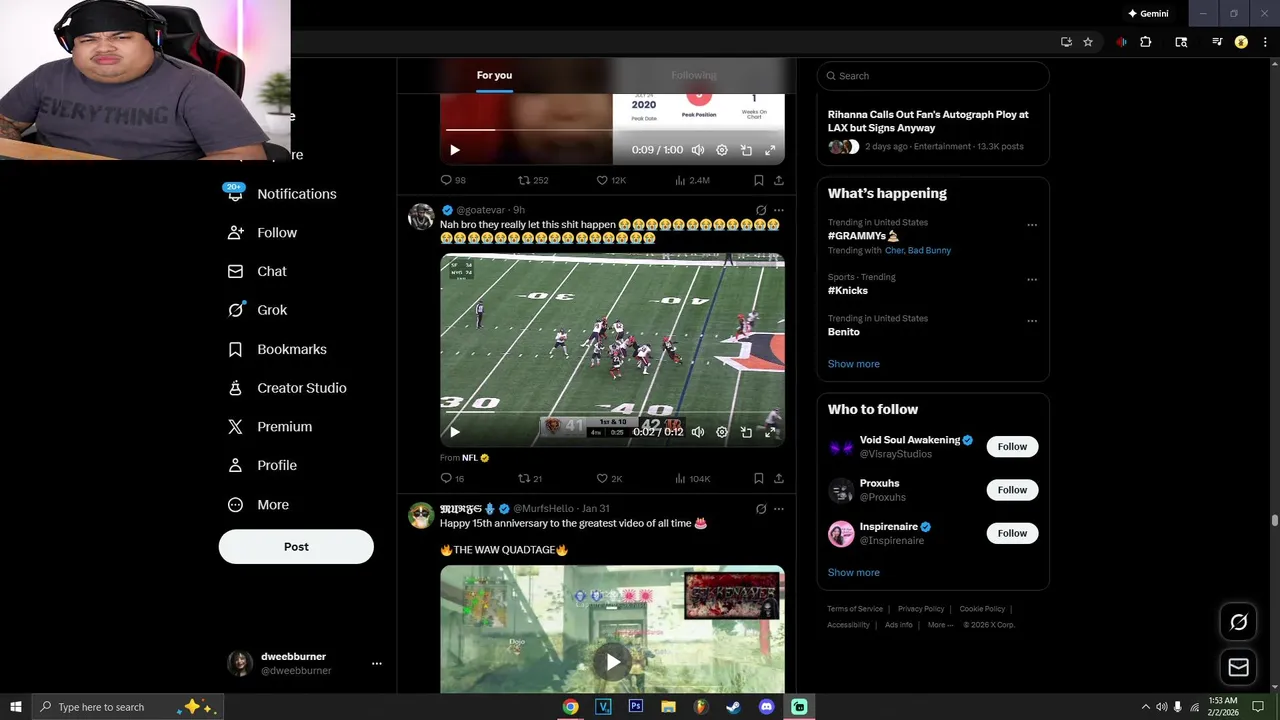Repost the post with 252 reposts
The height and width of the screenshot is (720, 1280).
533,180
